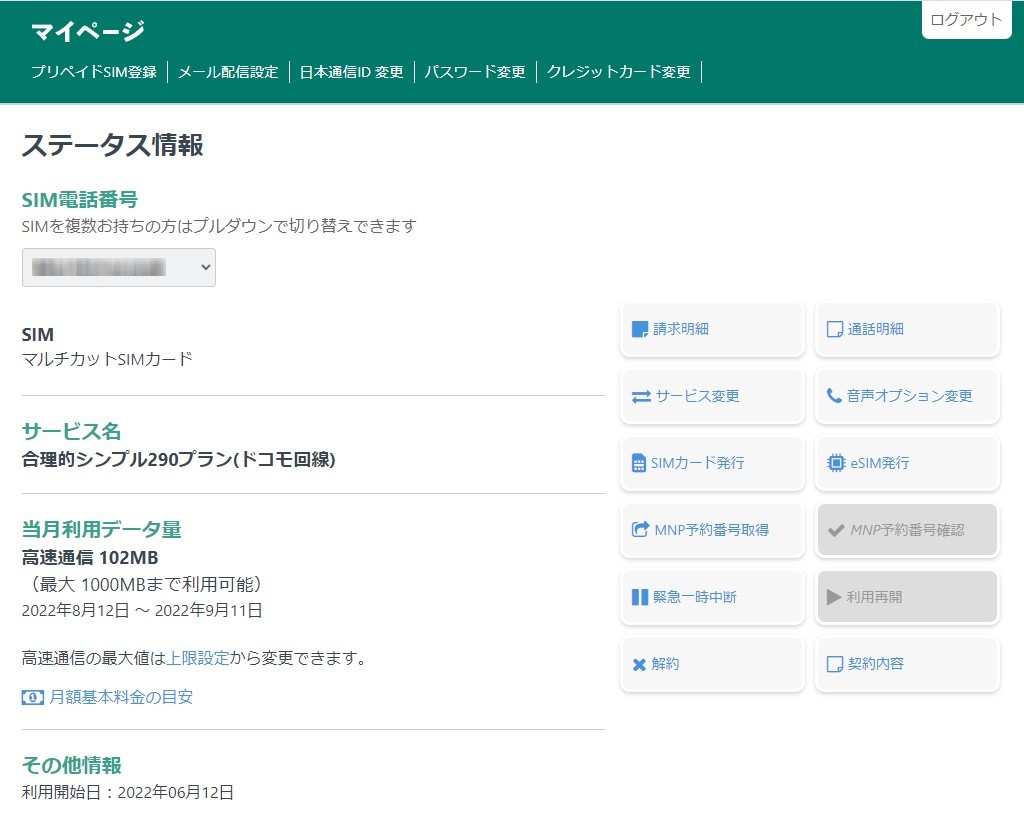Image resolution: width=1024 pixels, height=840 pixels.
Task: Click the 日本通信ID 変更 menu item
Action: point(351,72)
